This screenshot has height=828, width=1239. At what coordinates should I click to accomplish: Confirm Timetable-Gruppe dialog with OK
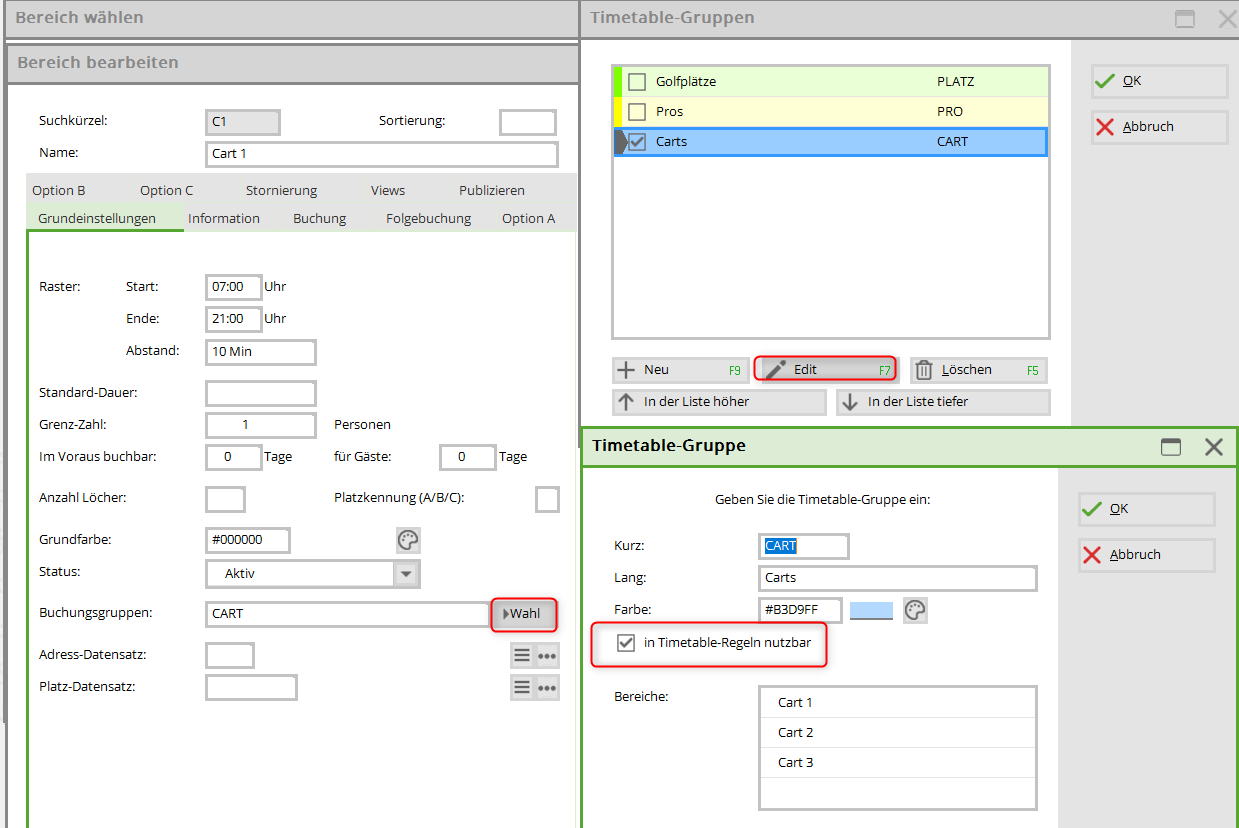click(1146, 509)
